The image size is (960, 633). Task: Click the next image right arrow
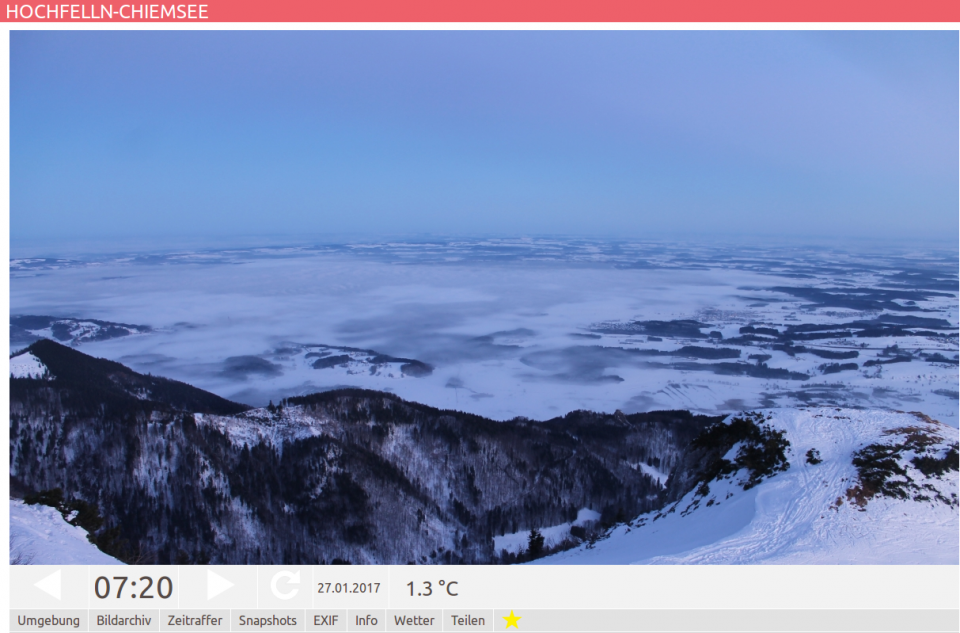pyautogui.click(x=220, y=586)
